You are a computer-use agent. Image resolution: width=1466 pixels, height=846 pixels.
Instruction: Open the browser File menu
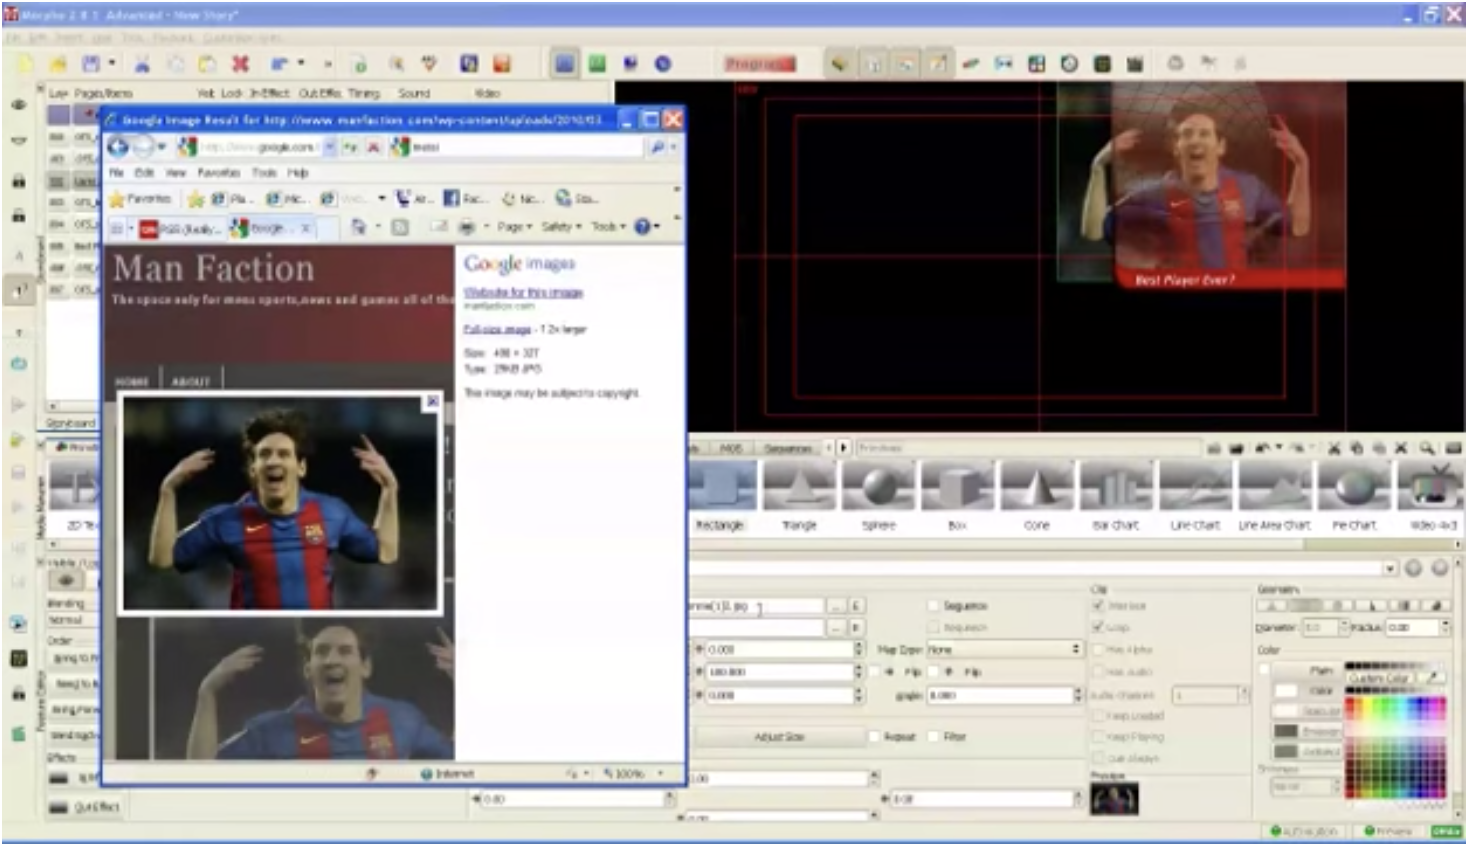point(116,173)
